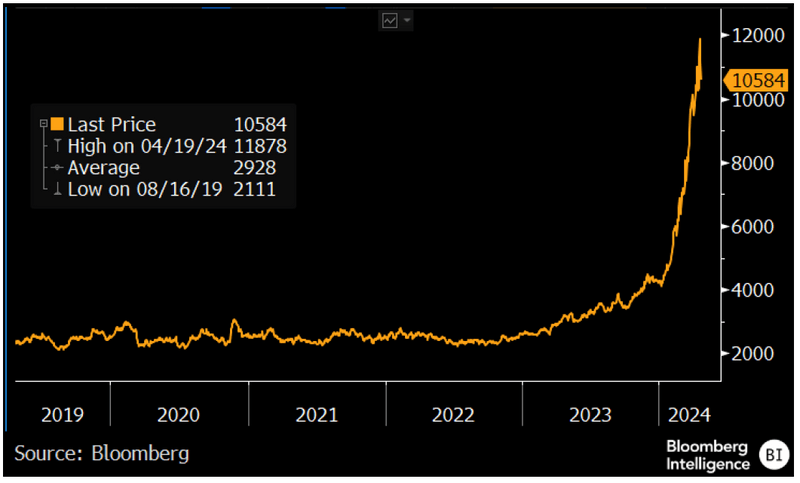
Task: Click the 2023 x-axis label
Action: [590, 415]
